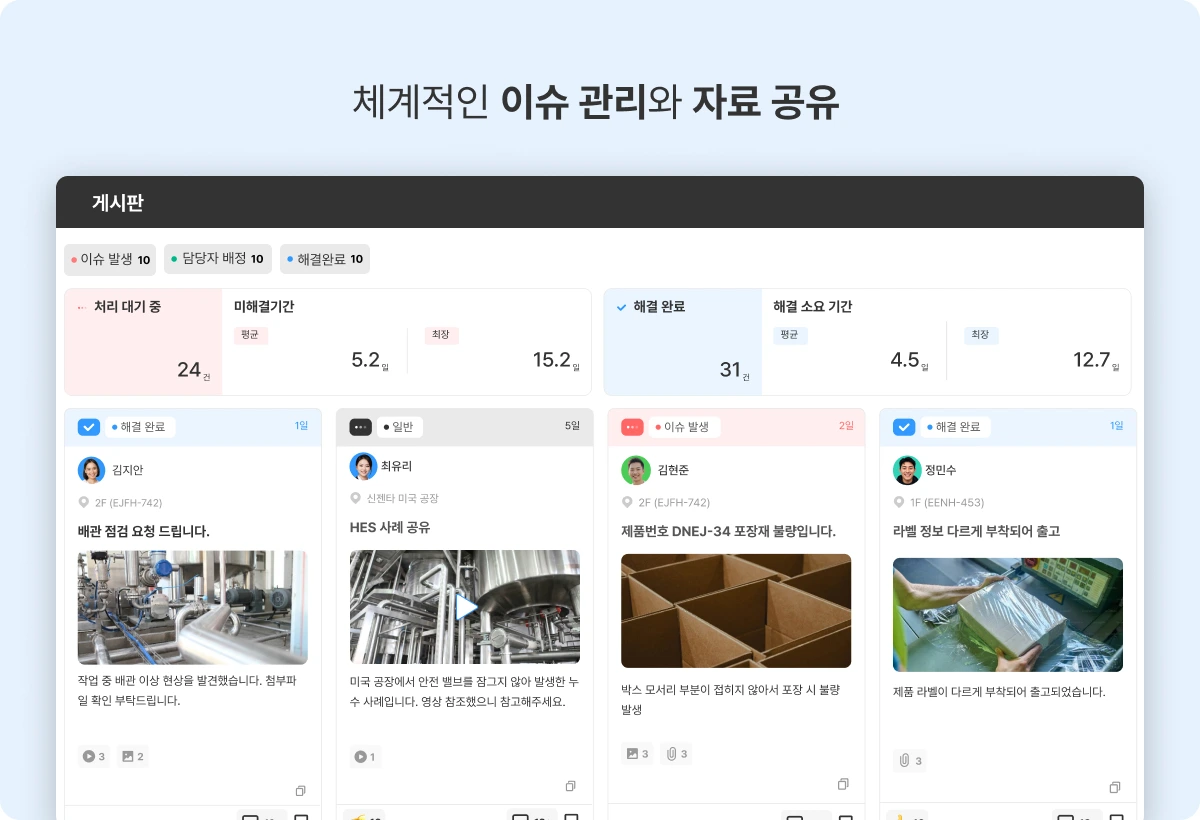
Task: Open the 처리 대기 중 24건 summary card
Action: 143,342
